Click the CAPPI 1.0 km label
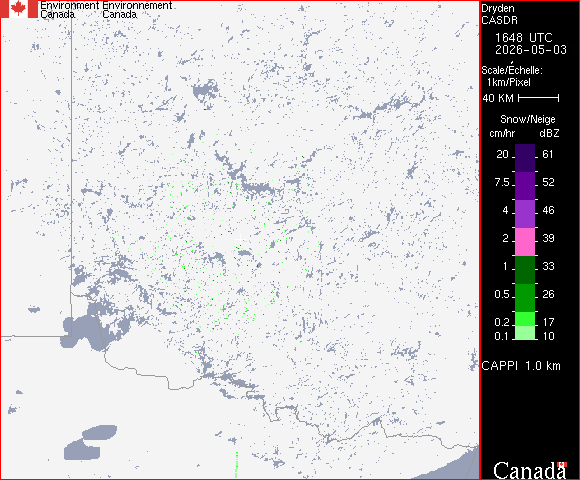 pos(521,366)
